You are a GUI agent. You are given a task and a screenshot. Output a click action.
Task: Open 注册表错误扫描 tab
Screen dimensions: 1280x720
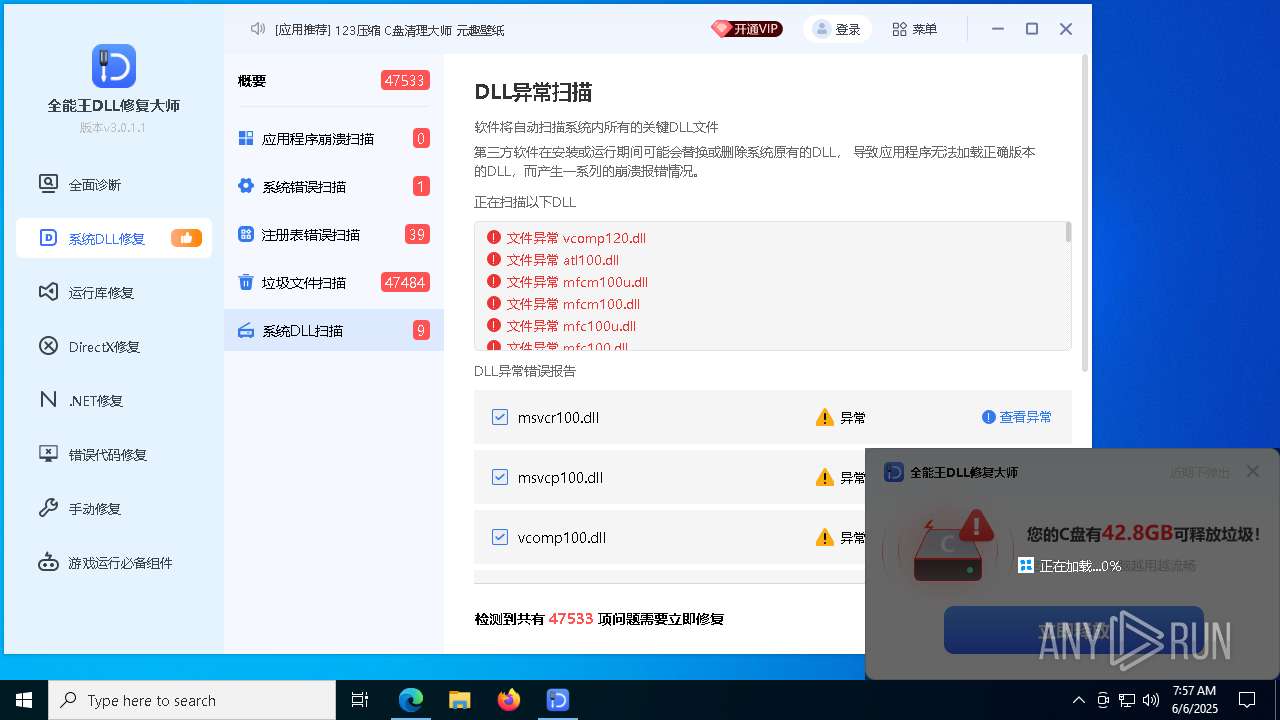334,235
